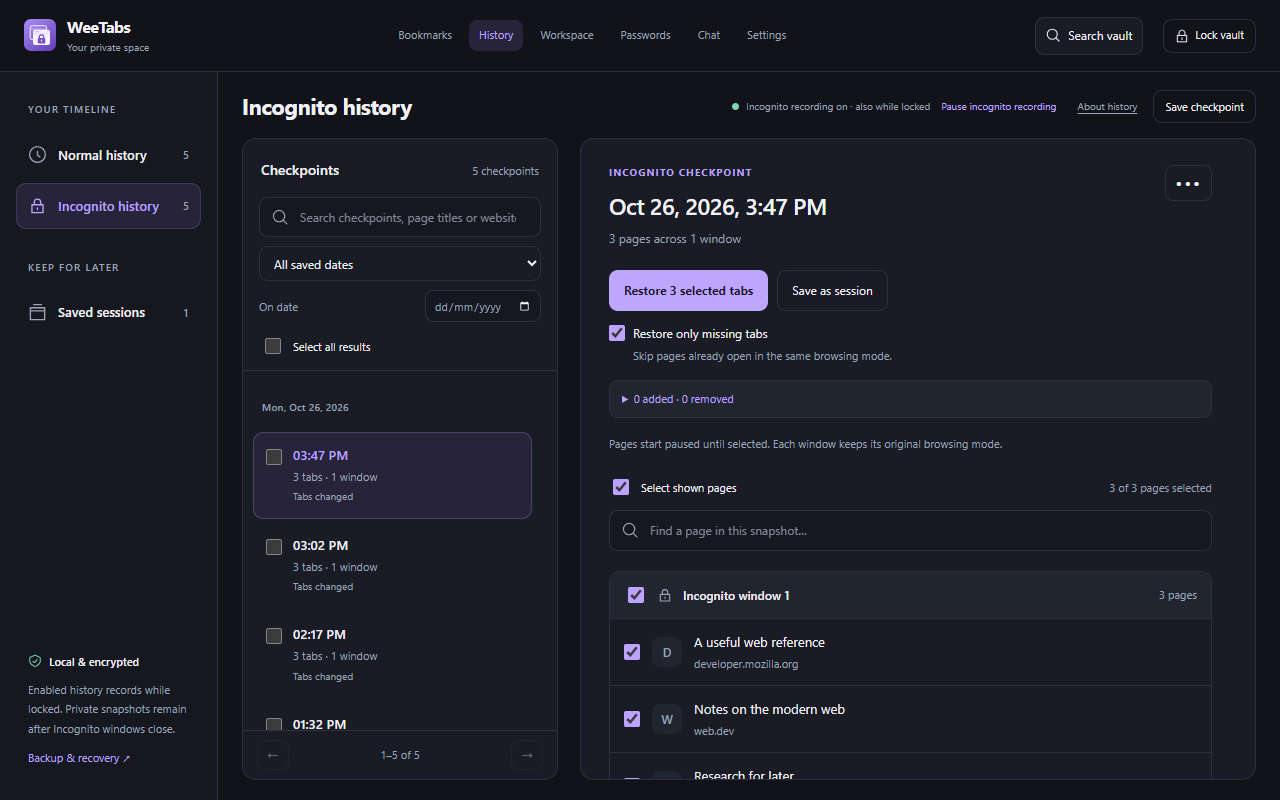Viewport: 1280px width, 800px height.
Task: Expand the 0 added · 0 removed details
Action: (x=910, y=399)
